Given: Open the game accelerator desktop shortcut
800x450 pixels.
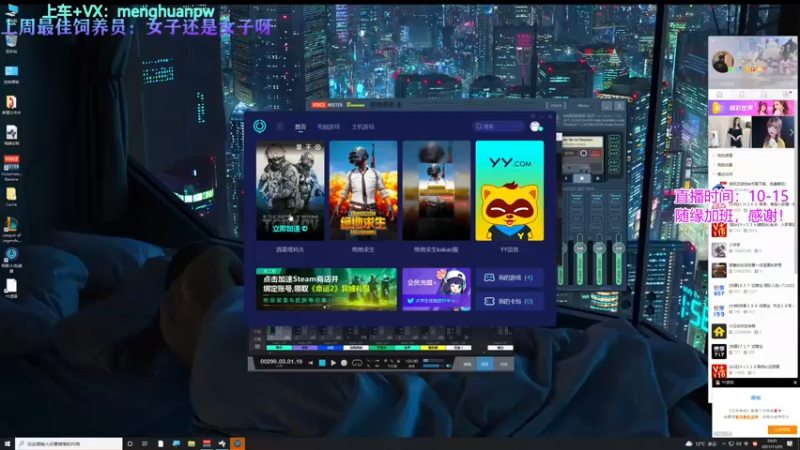Looking at the screenshot, I should (x=11, y=259).
